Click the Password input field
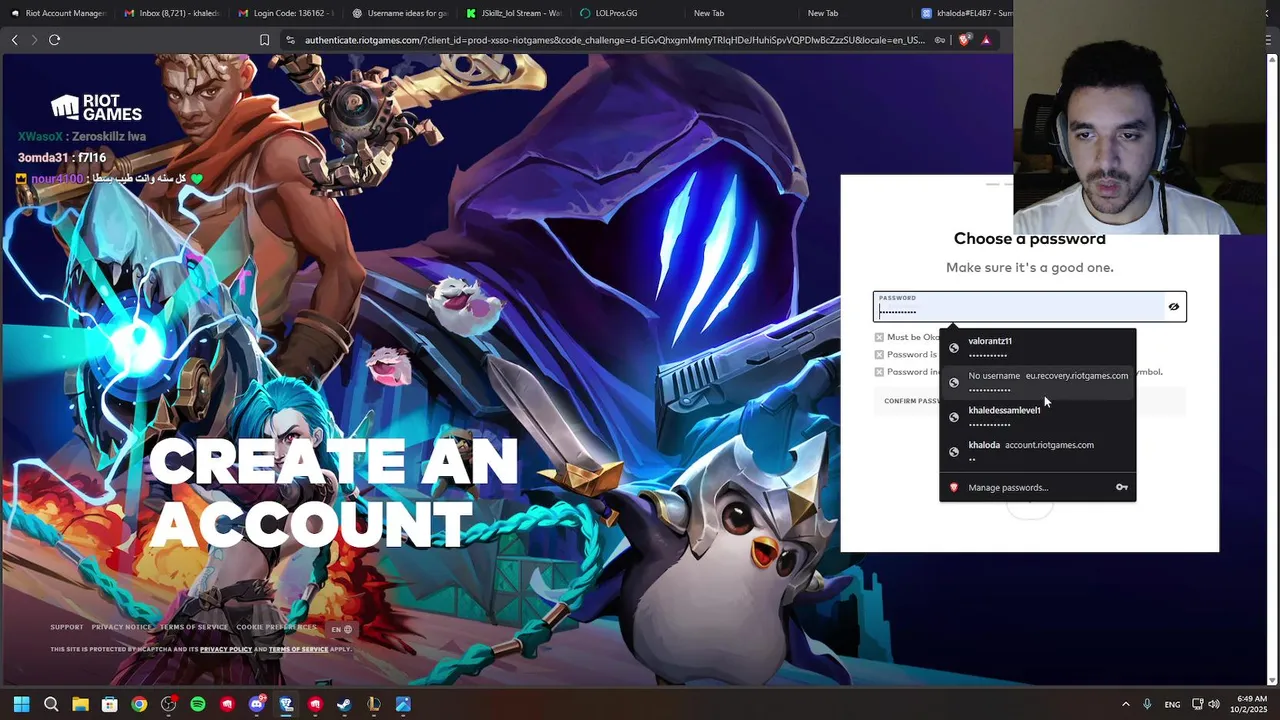This screenshot has height=720, width=1280. click(x=1029, y=307)
